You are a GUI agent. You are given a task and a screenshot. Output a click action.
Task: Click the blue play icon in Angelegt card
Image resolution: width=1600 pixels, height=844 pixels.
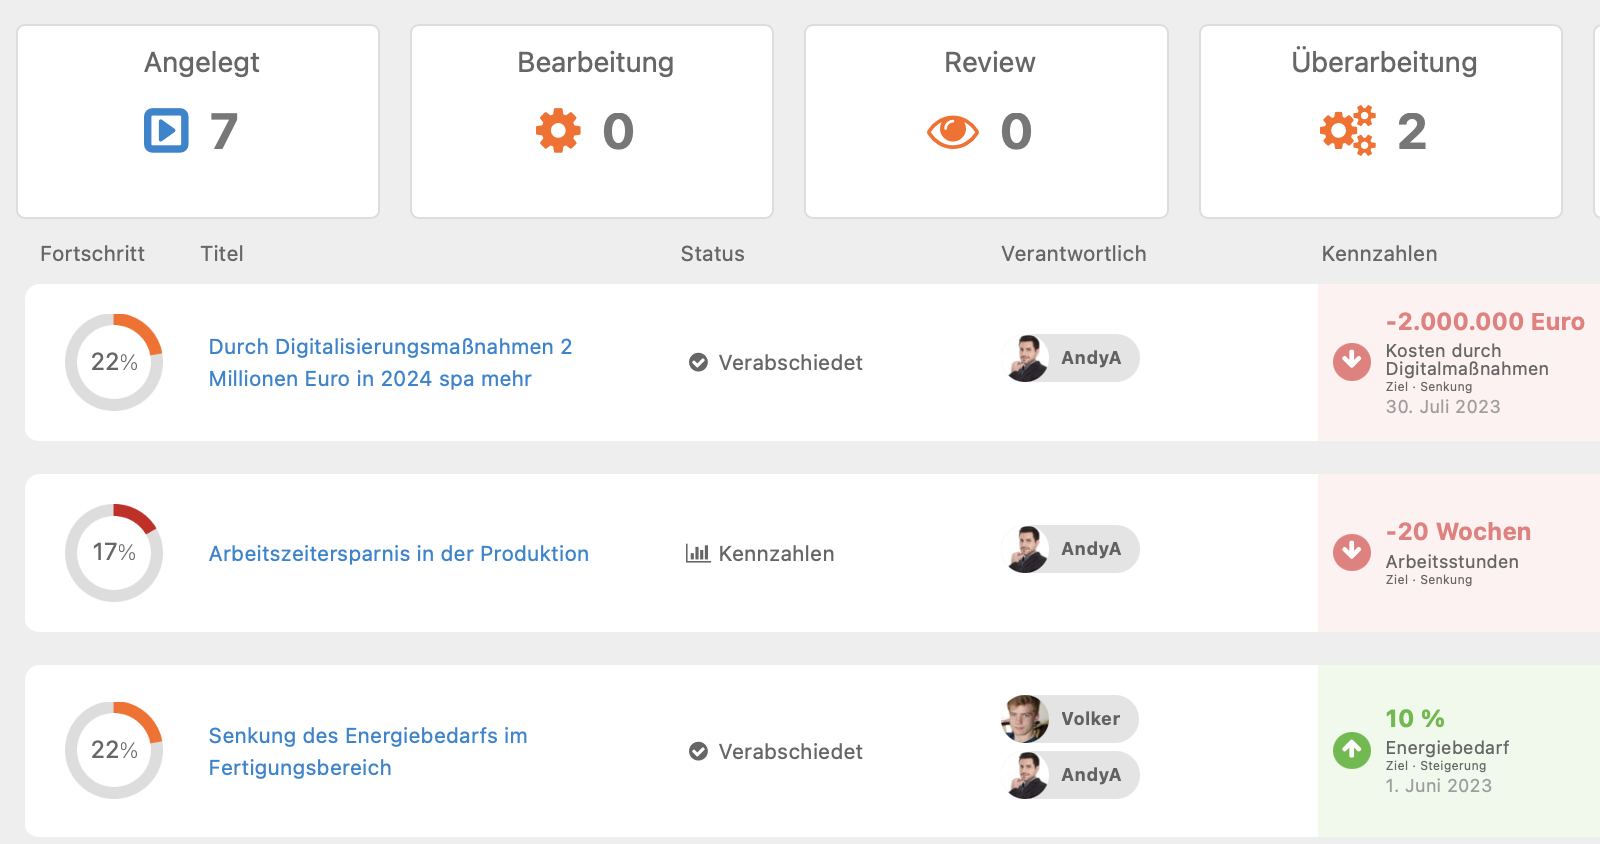click(x=166, y=130)
